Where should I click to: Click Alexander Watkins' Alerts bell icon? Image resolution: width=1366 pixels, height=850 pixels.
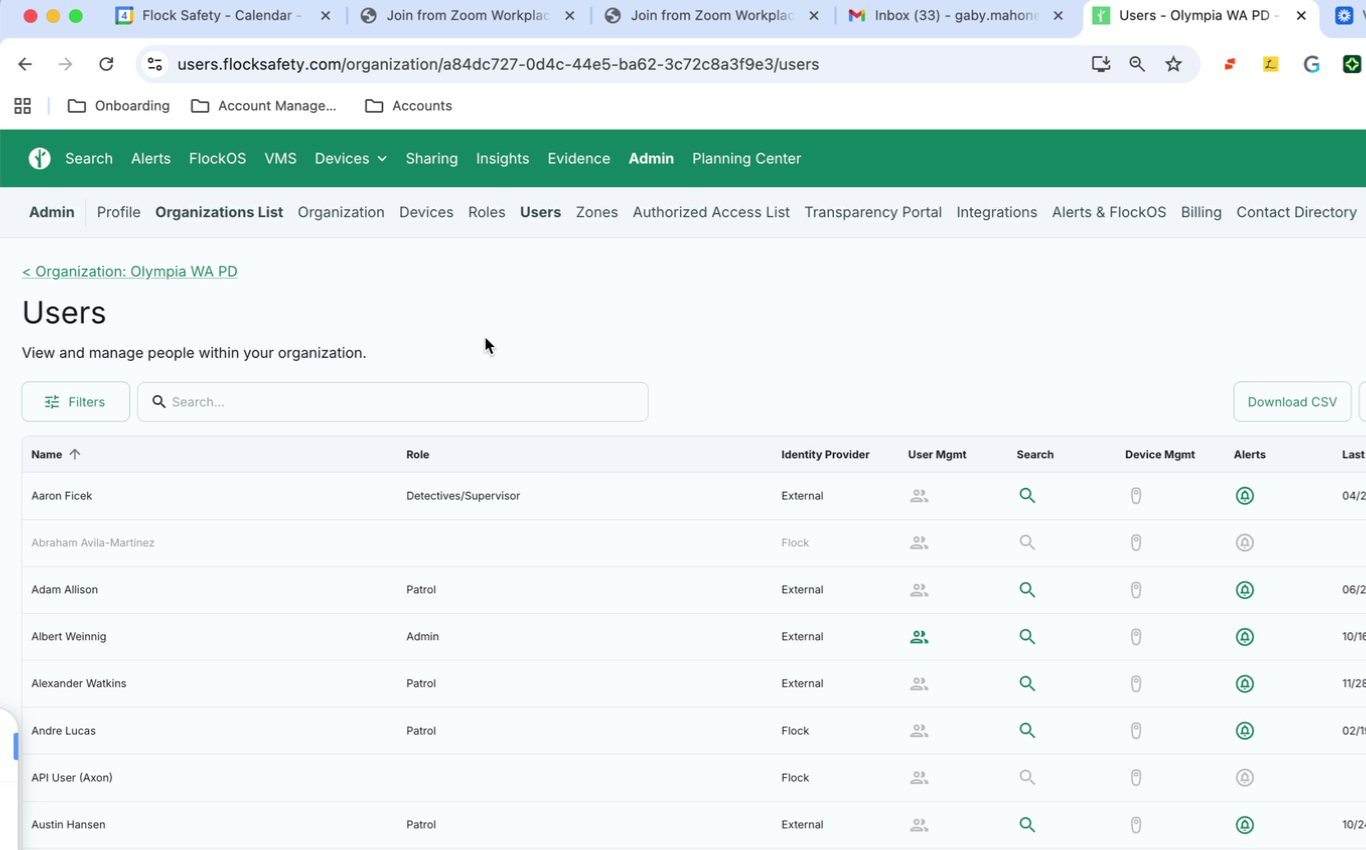click(1245, 684)
